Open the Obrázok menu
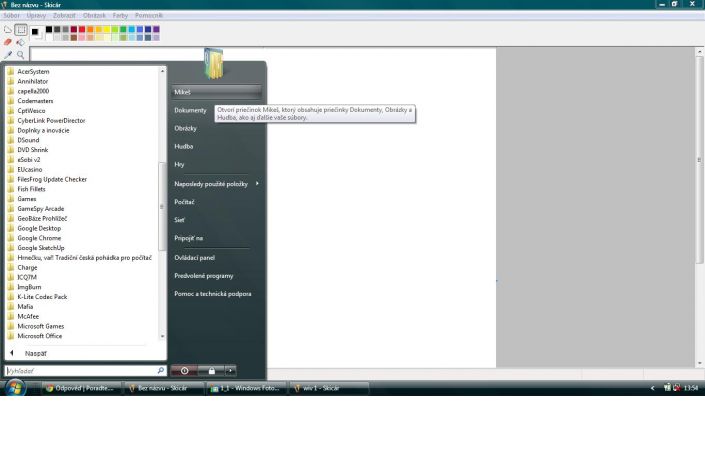The width and height of the screenshot is (705, 464). (94, 15)
